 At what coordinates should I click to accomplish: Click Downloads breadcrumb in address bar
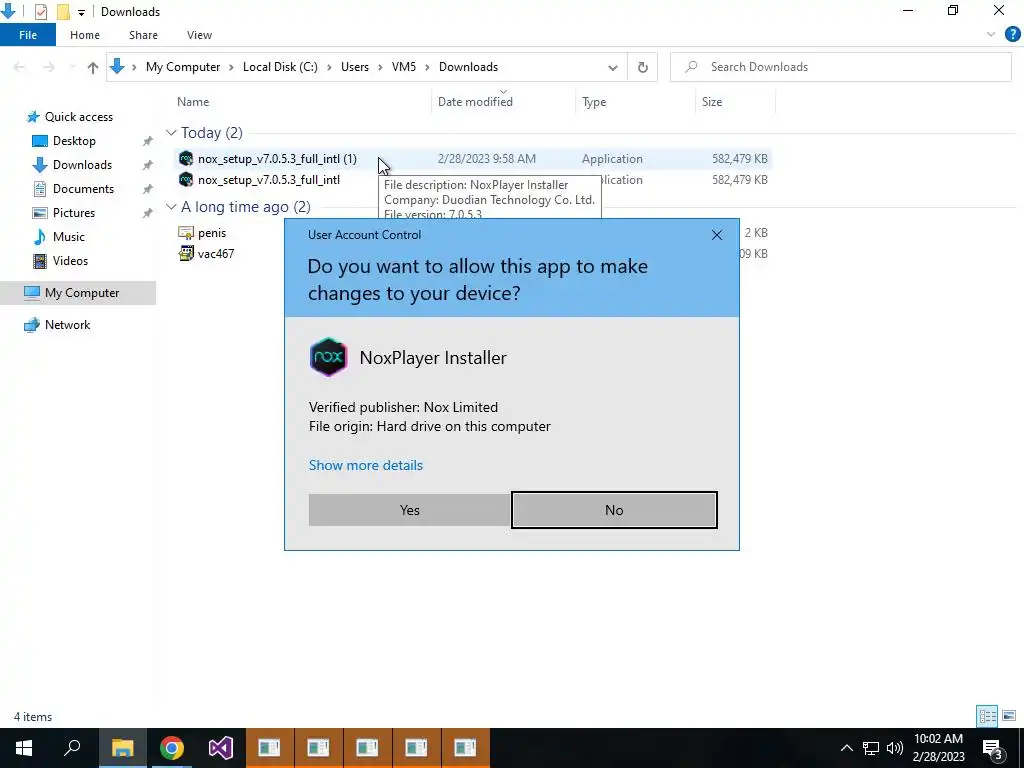click(x=468, y=67)
